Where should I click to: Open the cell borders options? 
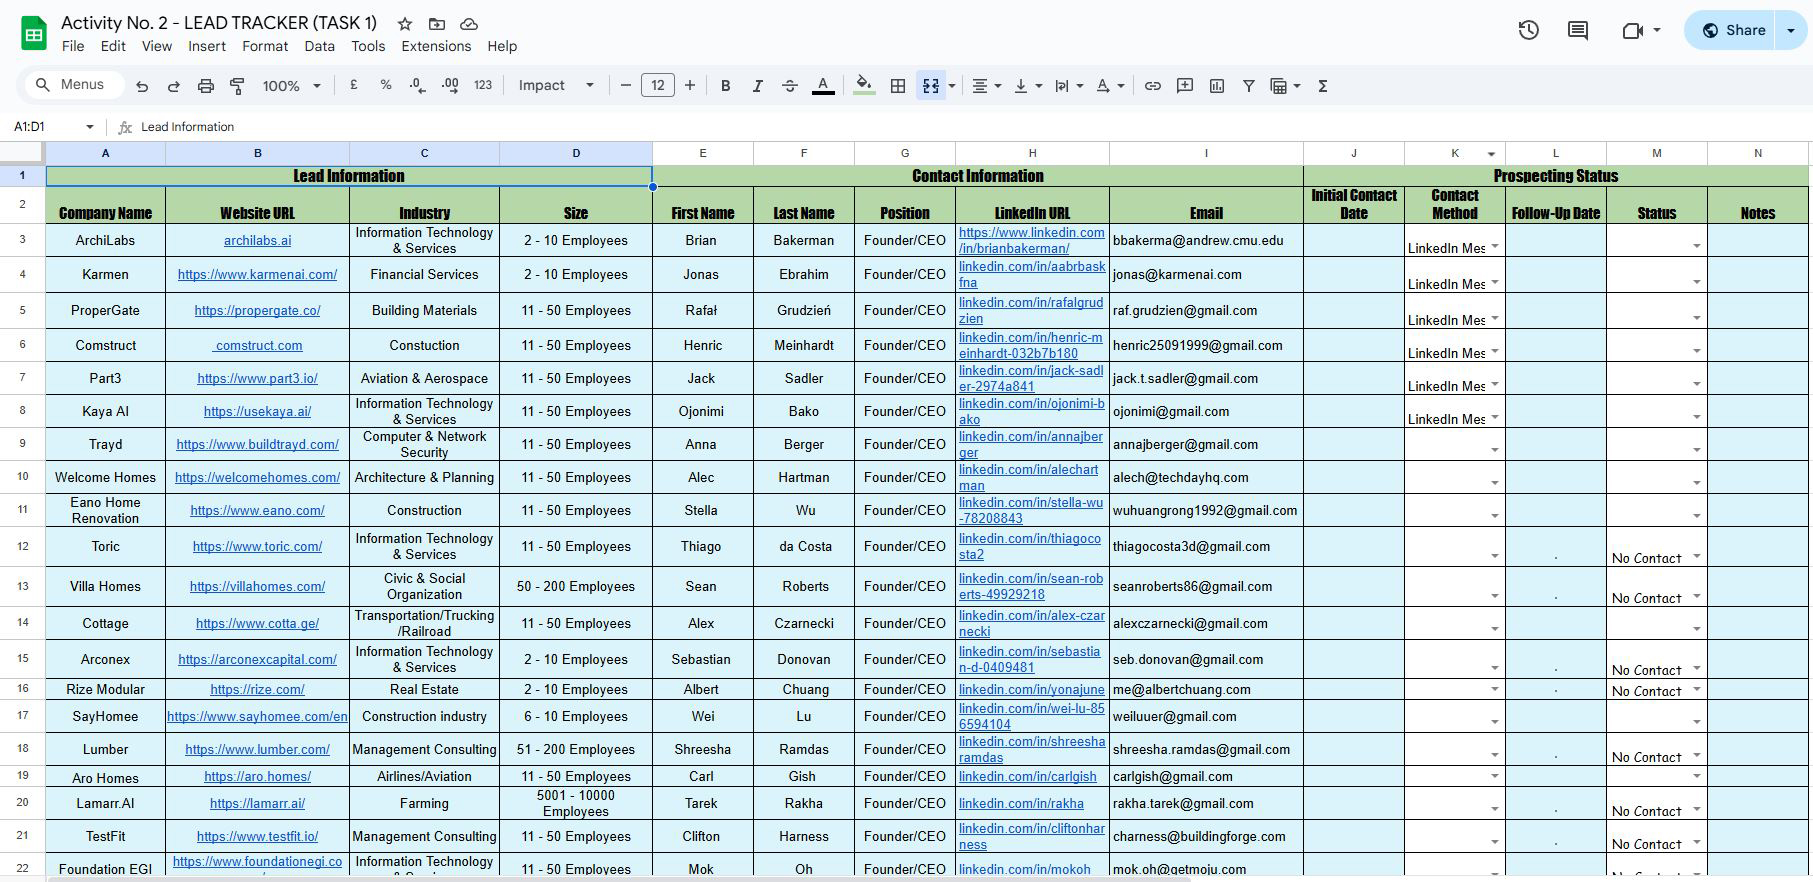(x=898, y=86)
